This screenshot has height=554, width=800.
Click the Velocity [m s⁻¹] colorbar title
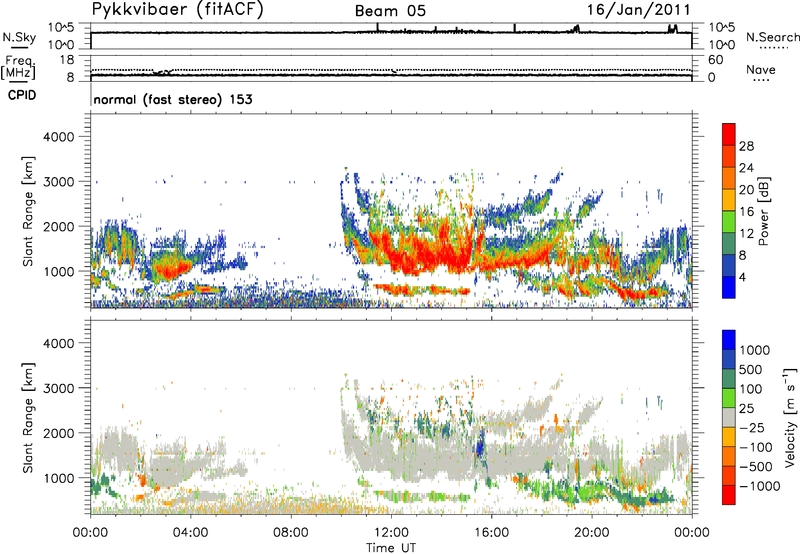tap(790, 417)
